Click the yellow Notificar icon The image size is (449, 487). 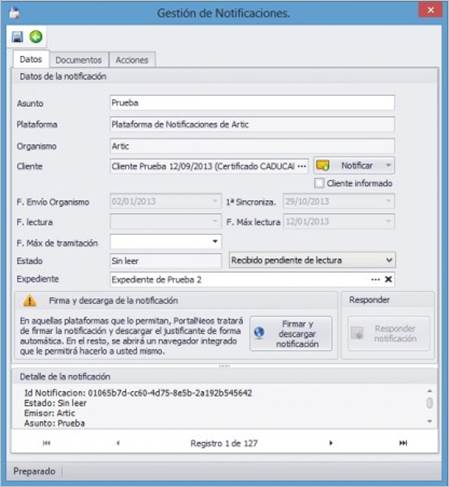tap(323, 165)
